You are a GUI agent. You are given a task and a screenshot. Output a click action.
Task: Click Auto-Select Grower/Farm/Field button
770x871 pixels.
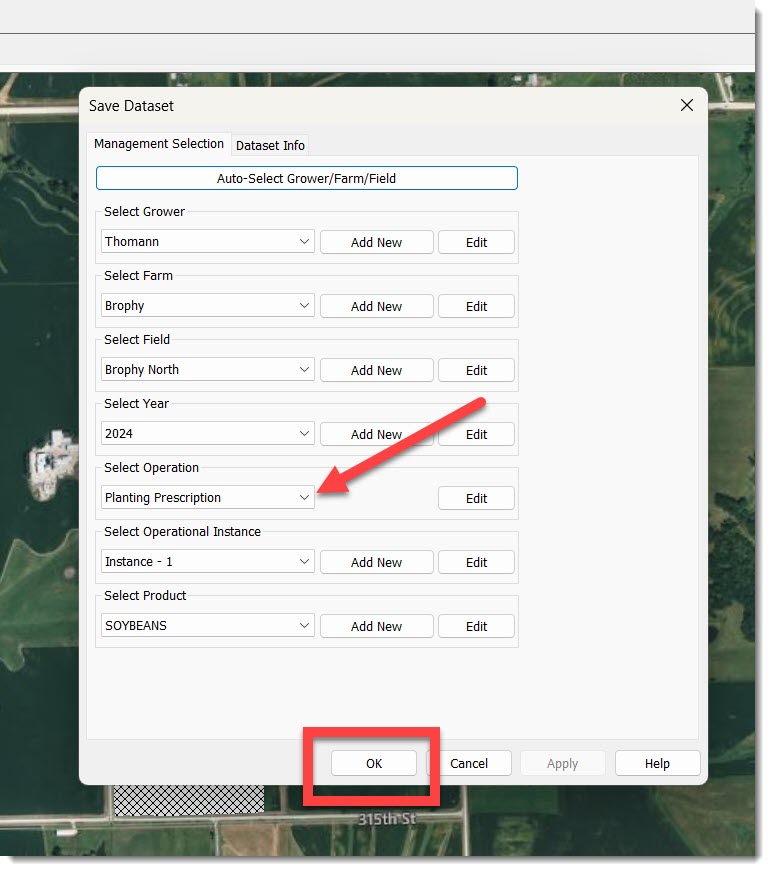(x=307, y=178)
